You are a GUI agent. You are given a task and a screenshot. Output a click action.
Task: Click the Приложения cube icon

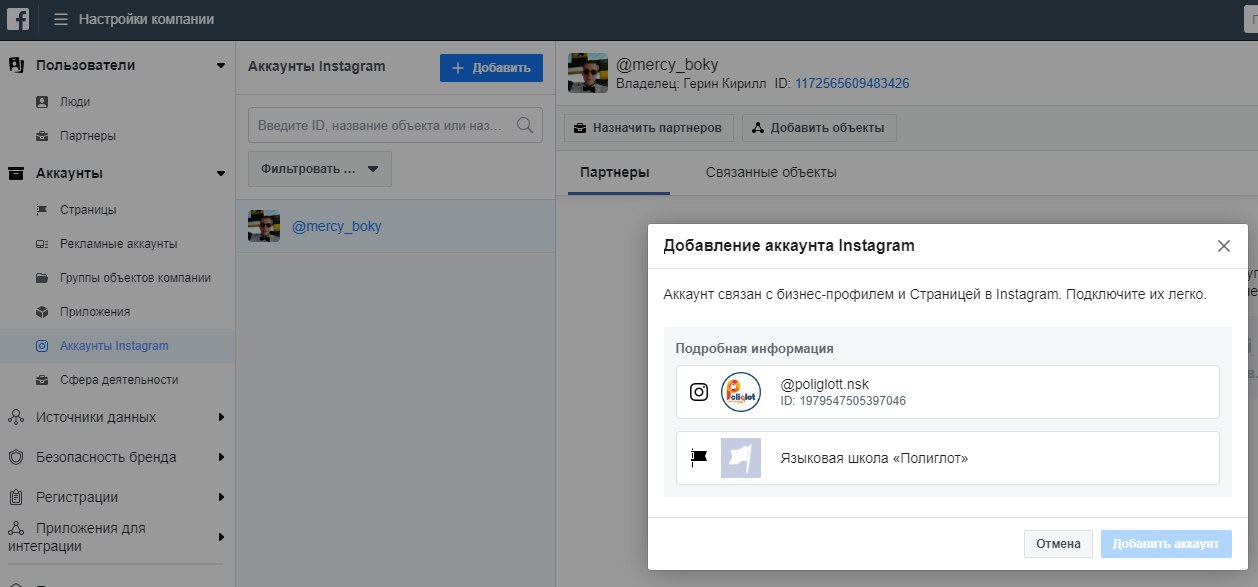coord(41,312)
